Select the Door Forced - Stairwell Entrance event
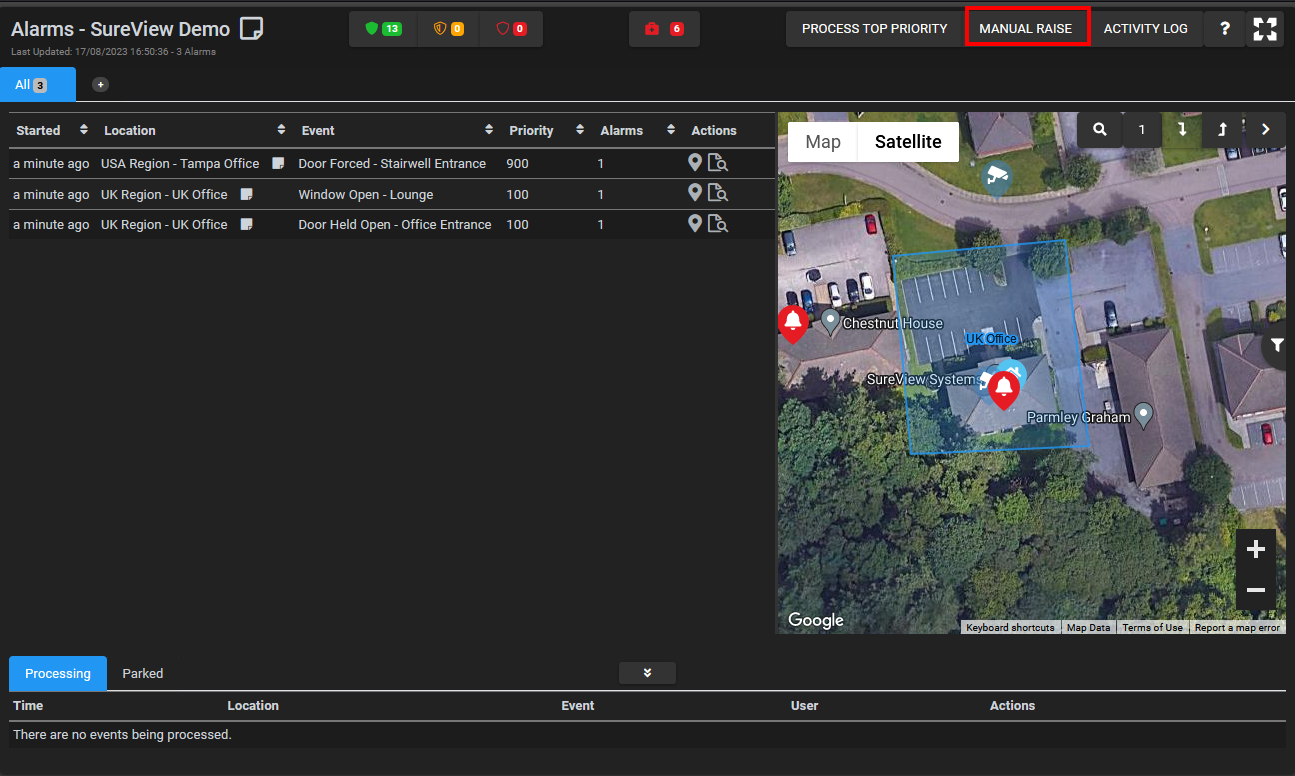The image size is (1295, 776). click(x=392, y=163)
